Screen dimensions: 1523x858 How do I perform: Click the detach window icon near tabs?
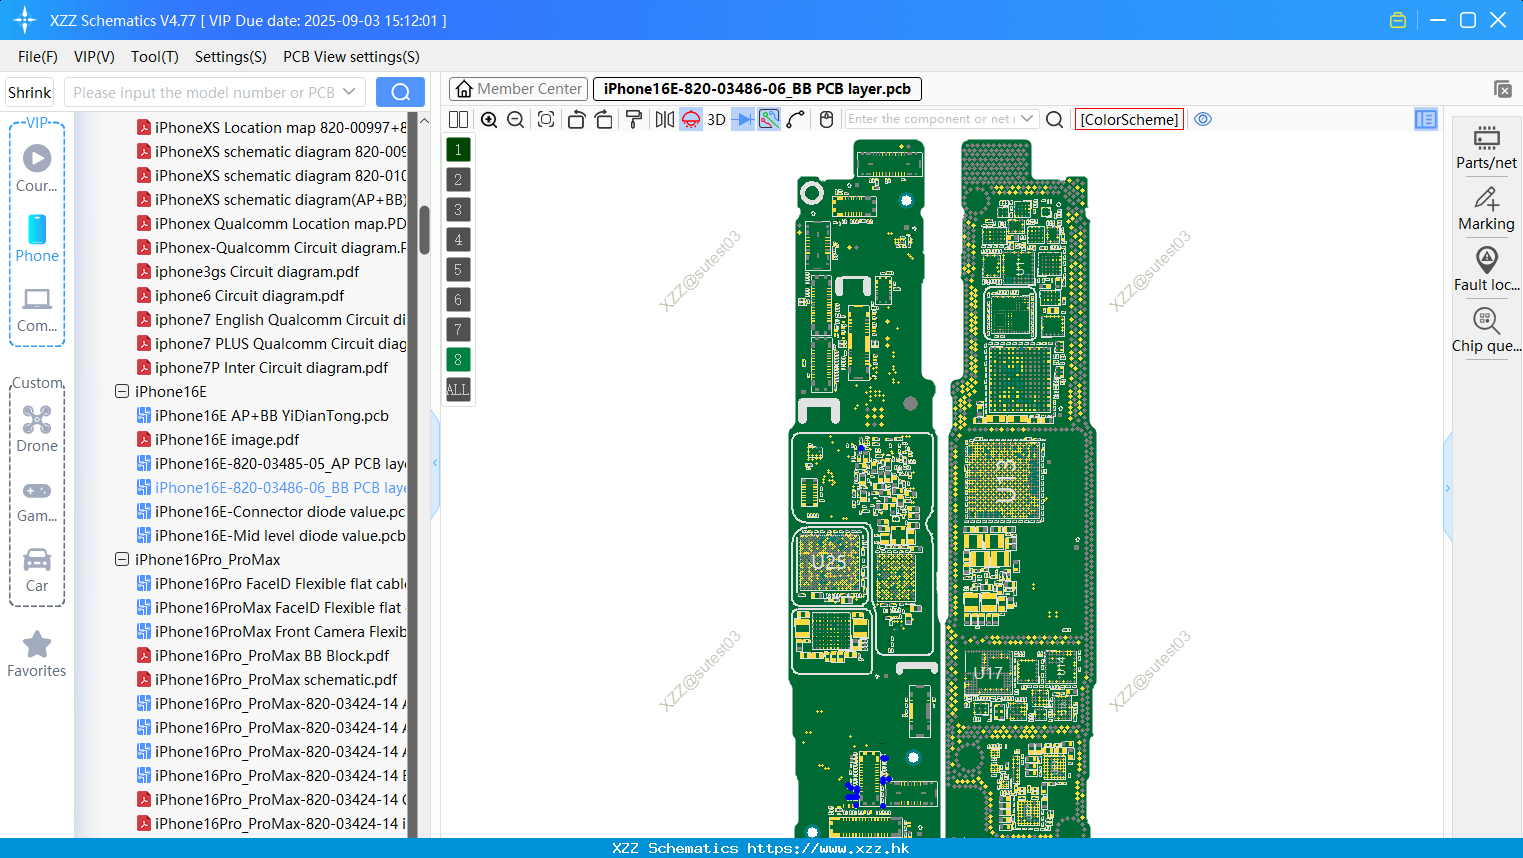coord(1502,89)
